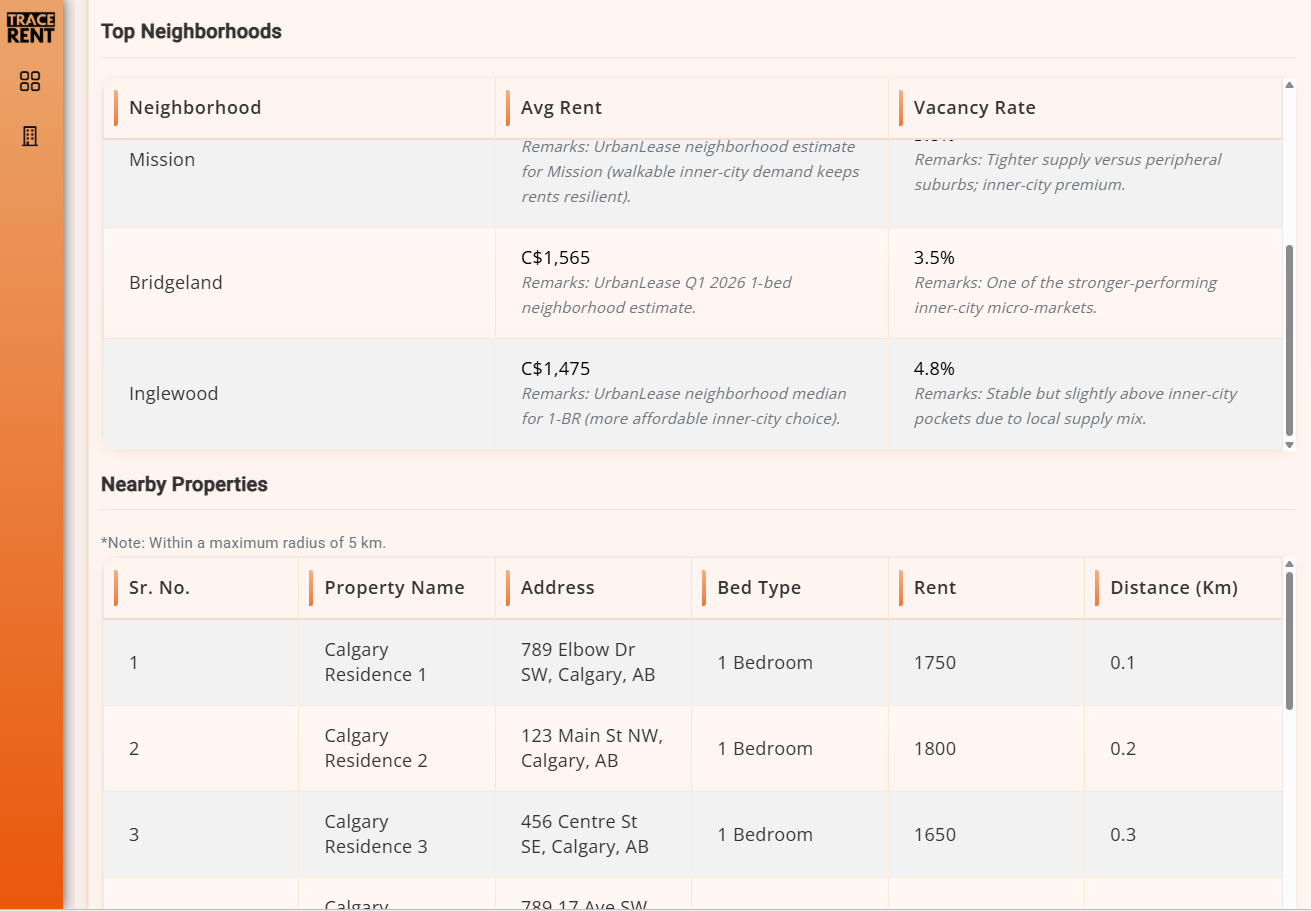Click the Nearby Properties section heading
Screen dimensions: 1311x911
click(184, 485)
